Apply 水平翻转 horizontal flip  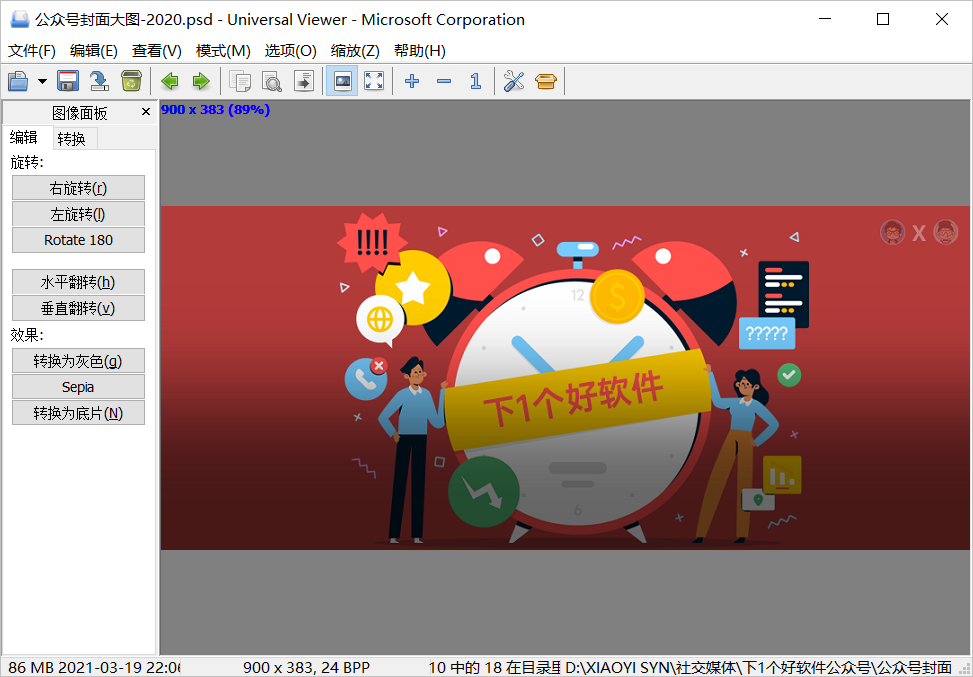click(x=77, y=281)
